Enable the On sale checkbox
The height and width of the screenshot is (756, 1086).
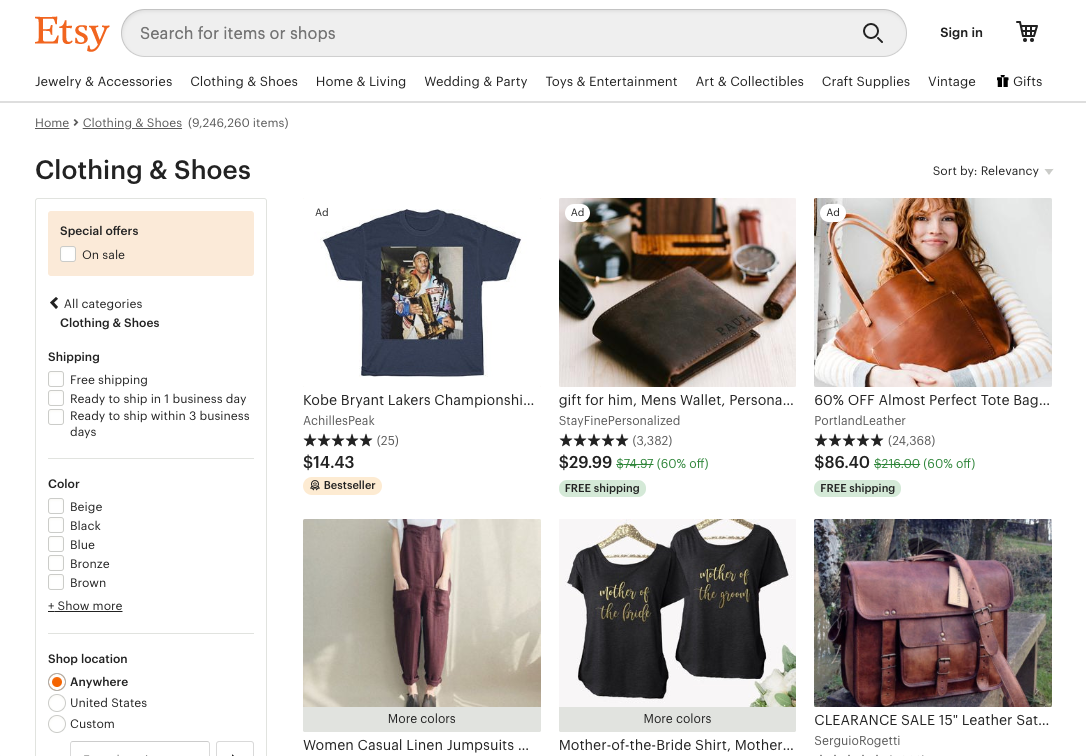tap(68, 254)
